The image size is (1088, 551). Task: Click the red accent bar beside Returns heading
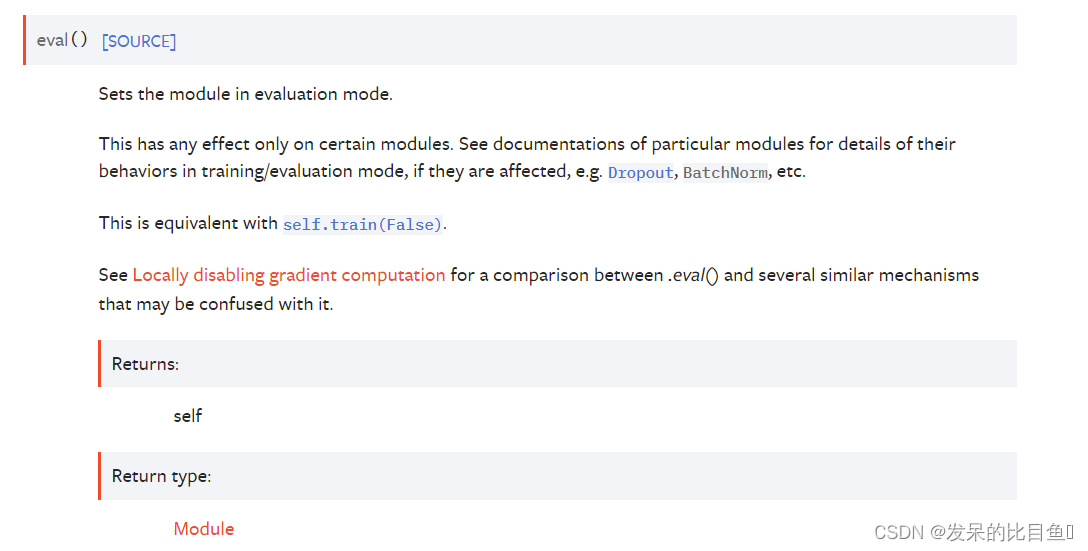[x=100, y=363]
